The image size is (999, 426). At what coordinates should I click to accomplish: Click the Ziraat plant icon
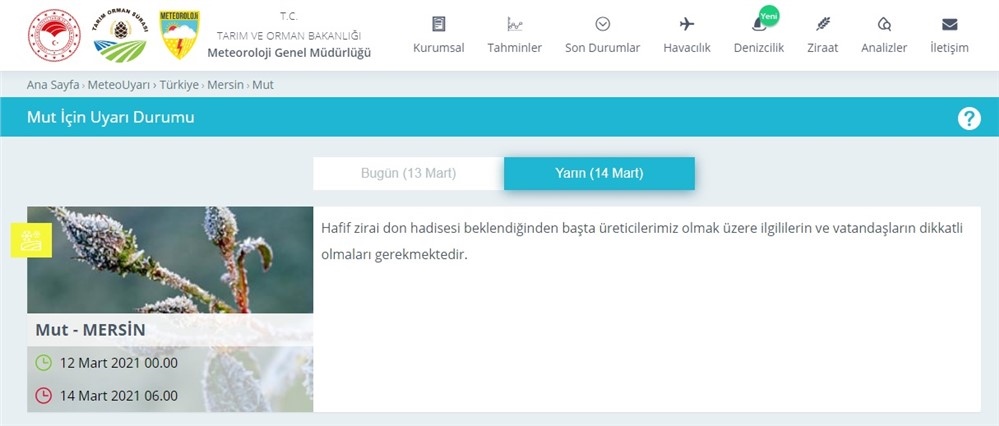[822, 24]
